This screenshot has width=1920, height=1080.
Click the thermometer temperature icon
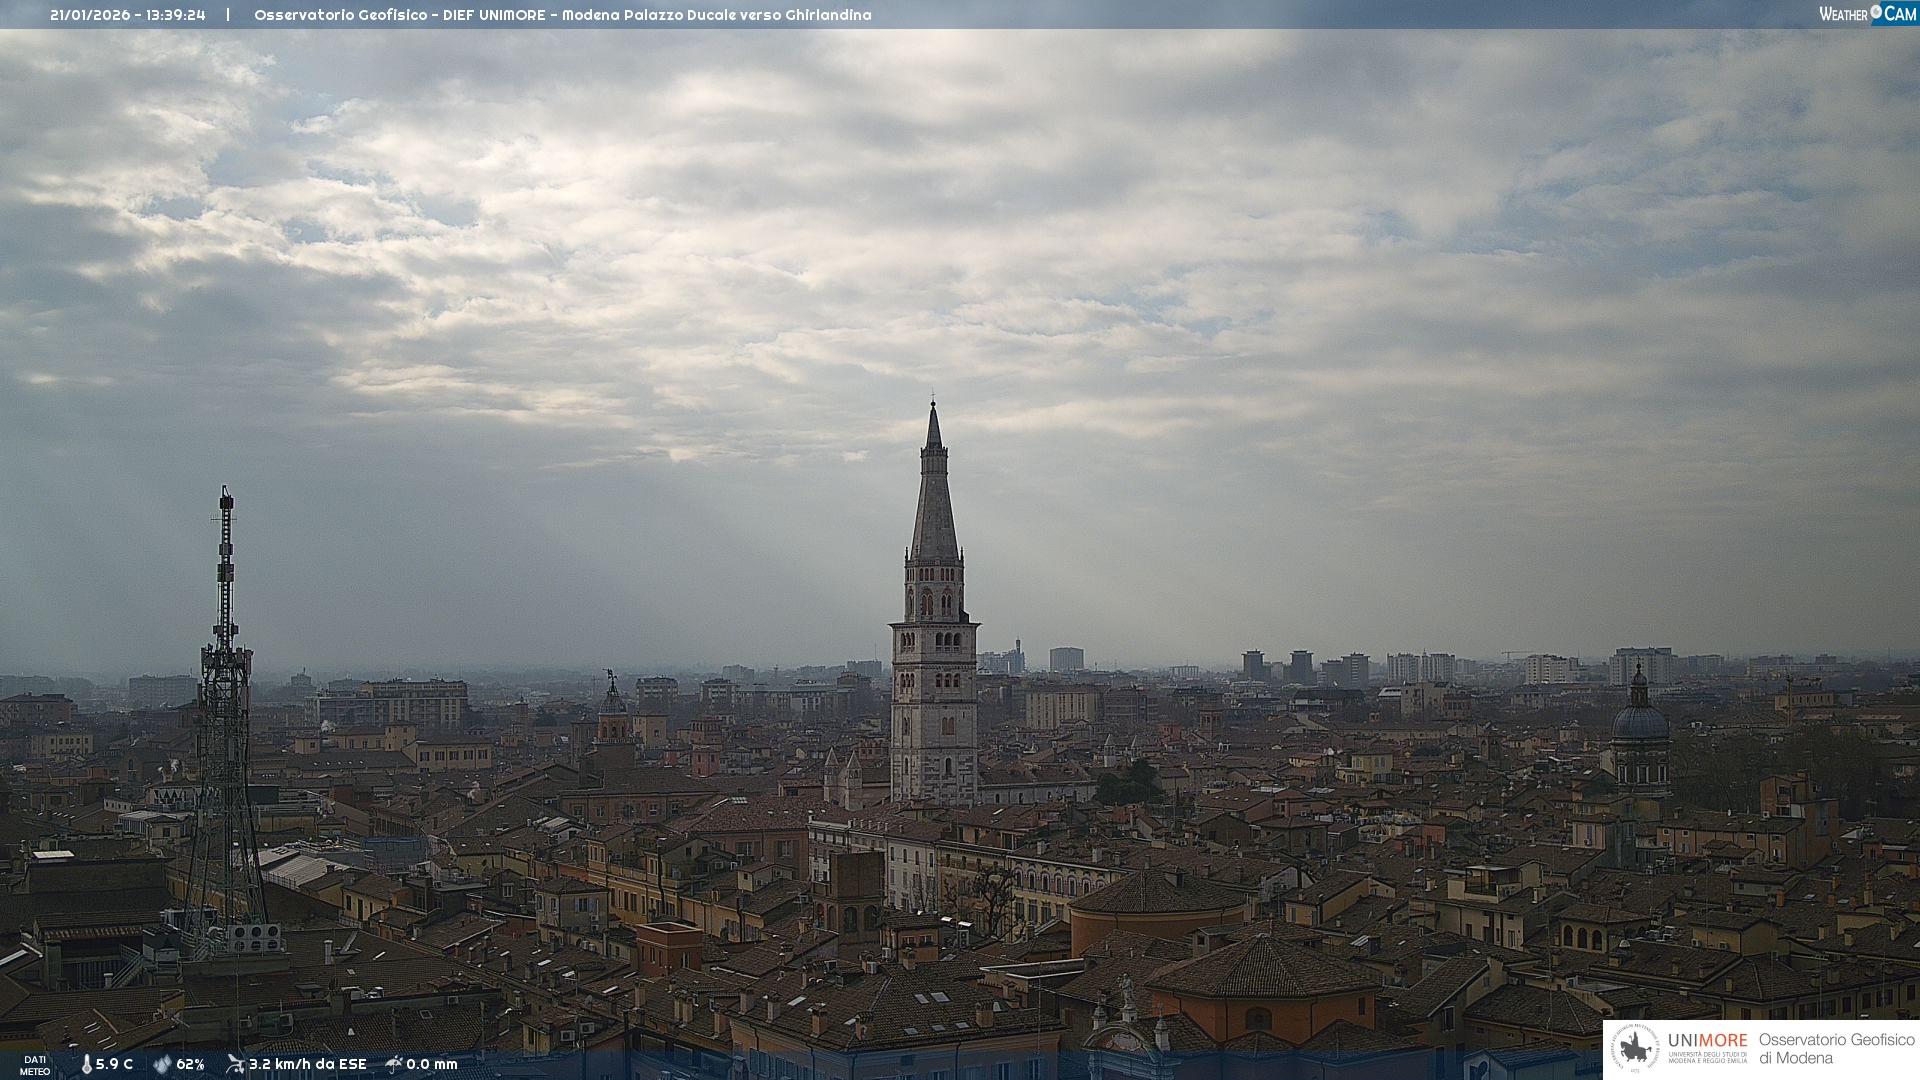click(x=87, y=1064)
